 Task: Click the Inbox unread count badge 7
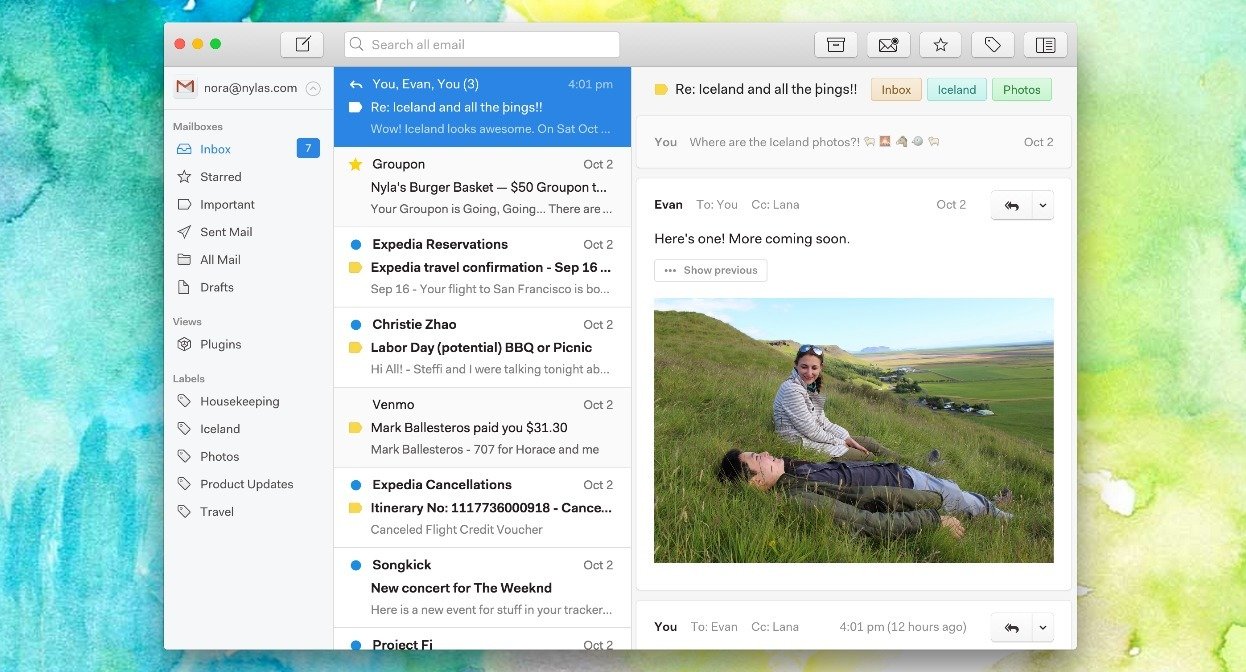click(308, 149)
